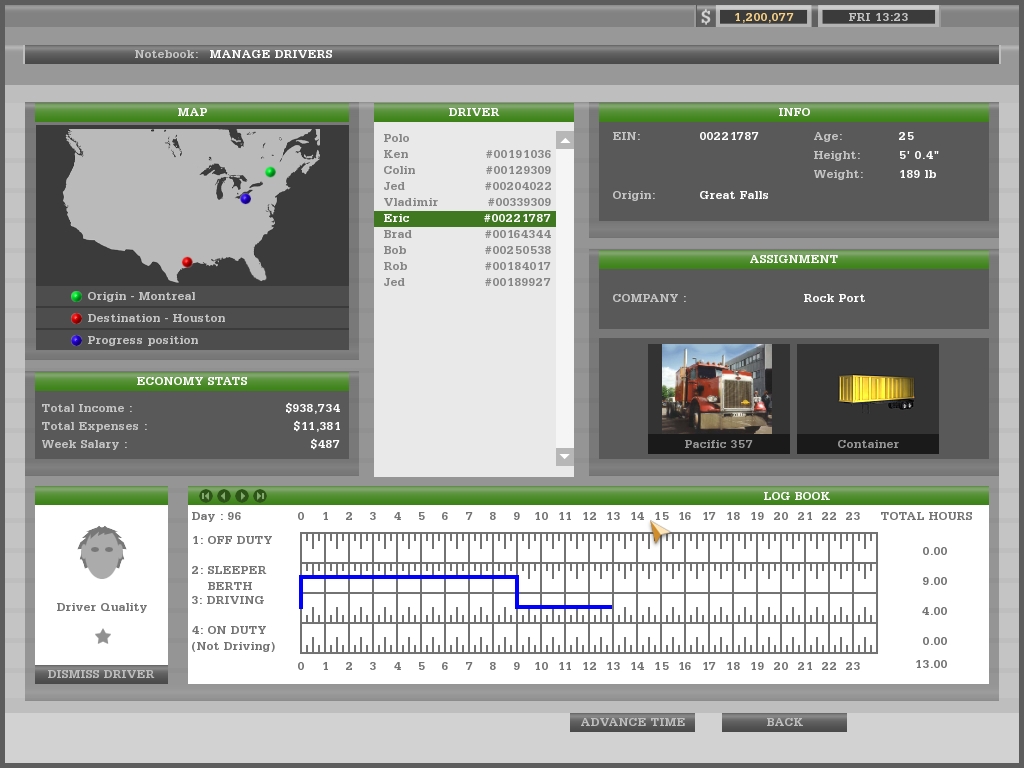Click the company name Rock Port
Image resolution: width=1024 pixels, height=768 pixels.
click(x=834, y=298)
